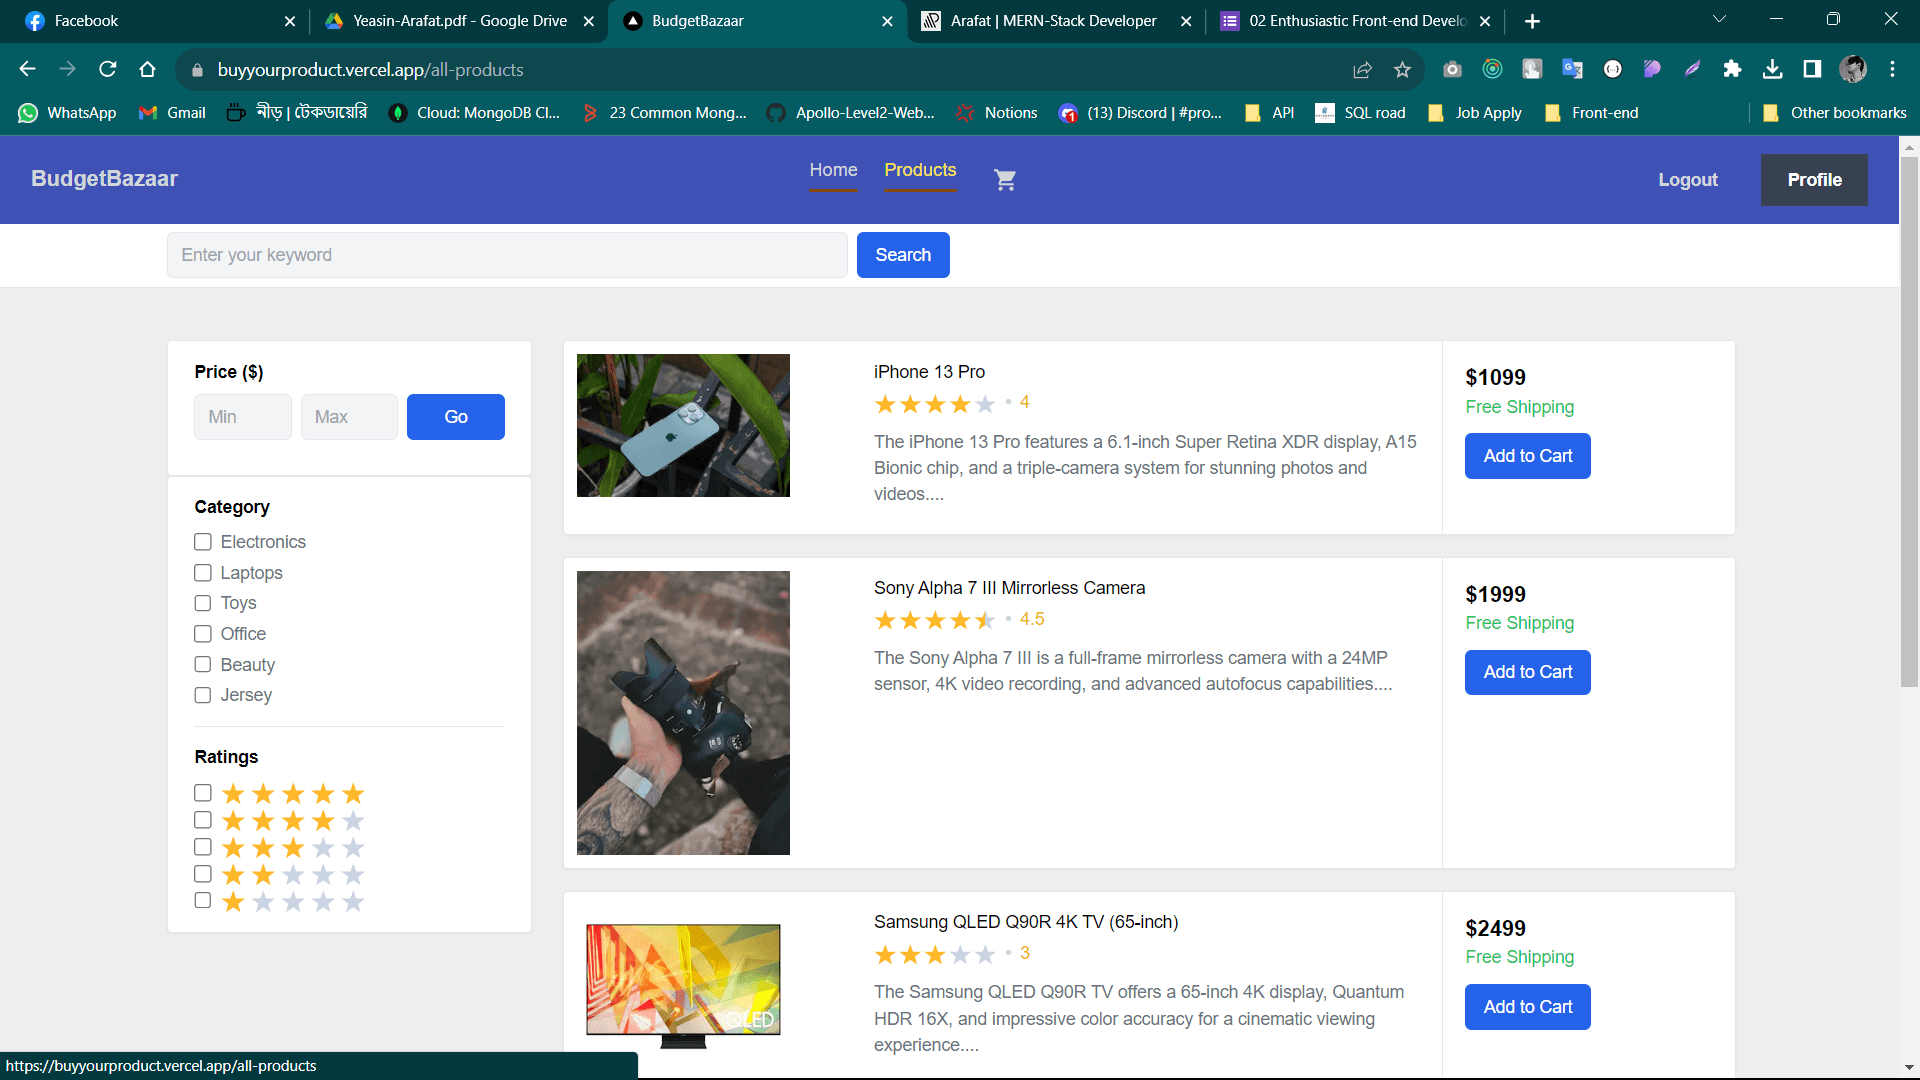Open the WhatsApp bookmark
This screenshot has height=1080, width=1920.
67,113
